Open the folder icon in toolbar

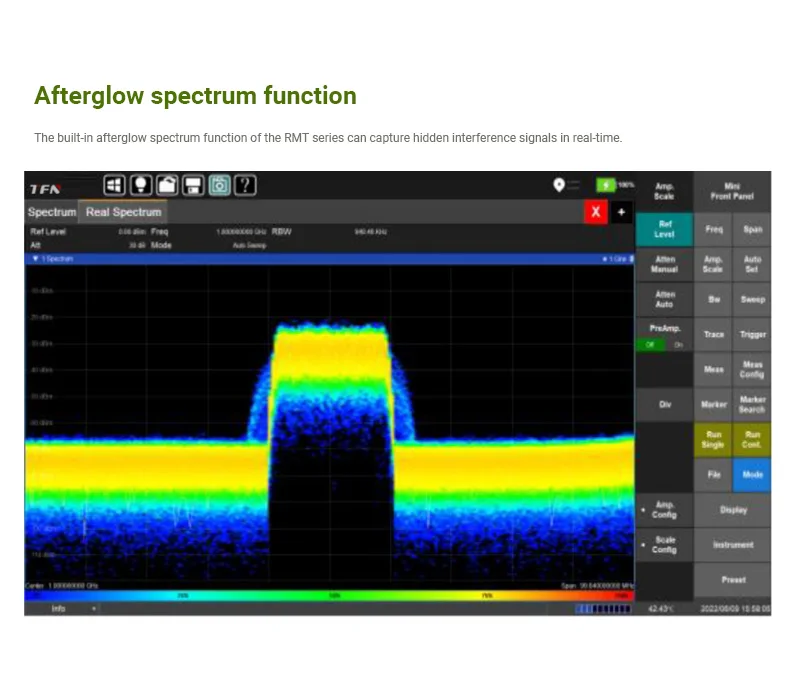click(x=167, y=185)
